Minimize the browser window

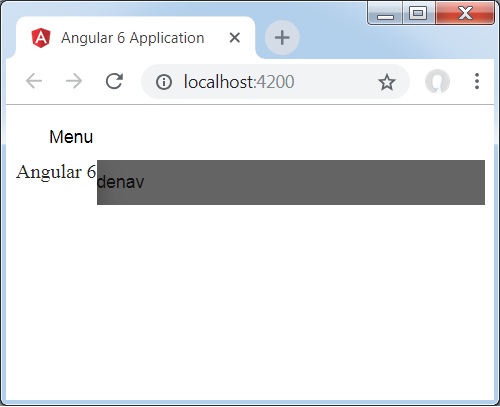385,13
